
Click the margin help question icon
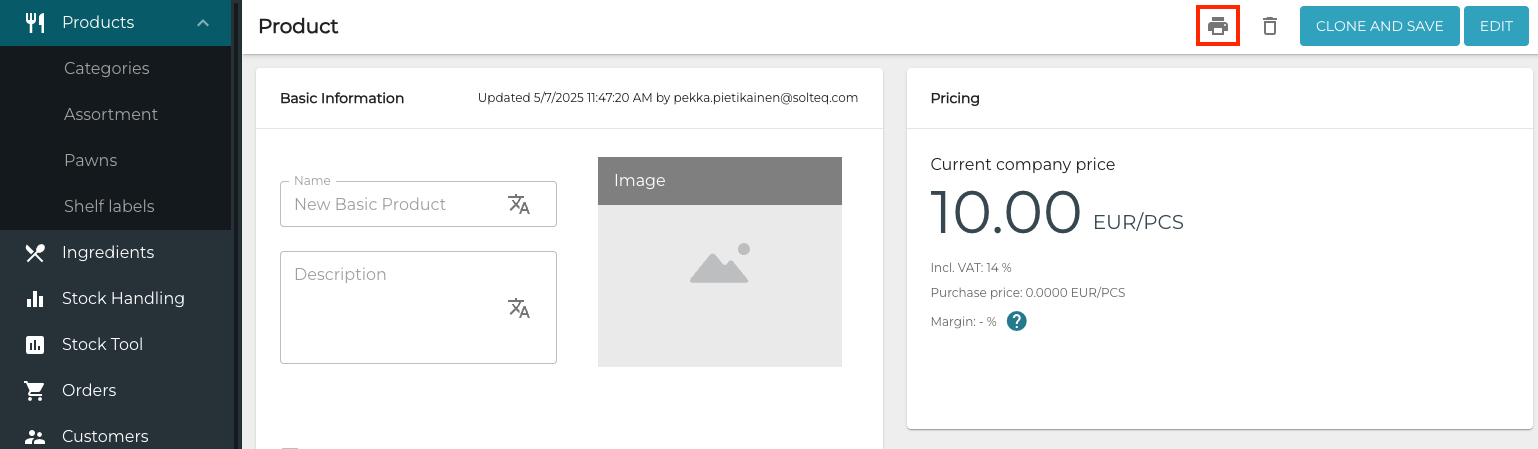(1017, 321)
